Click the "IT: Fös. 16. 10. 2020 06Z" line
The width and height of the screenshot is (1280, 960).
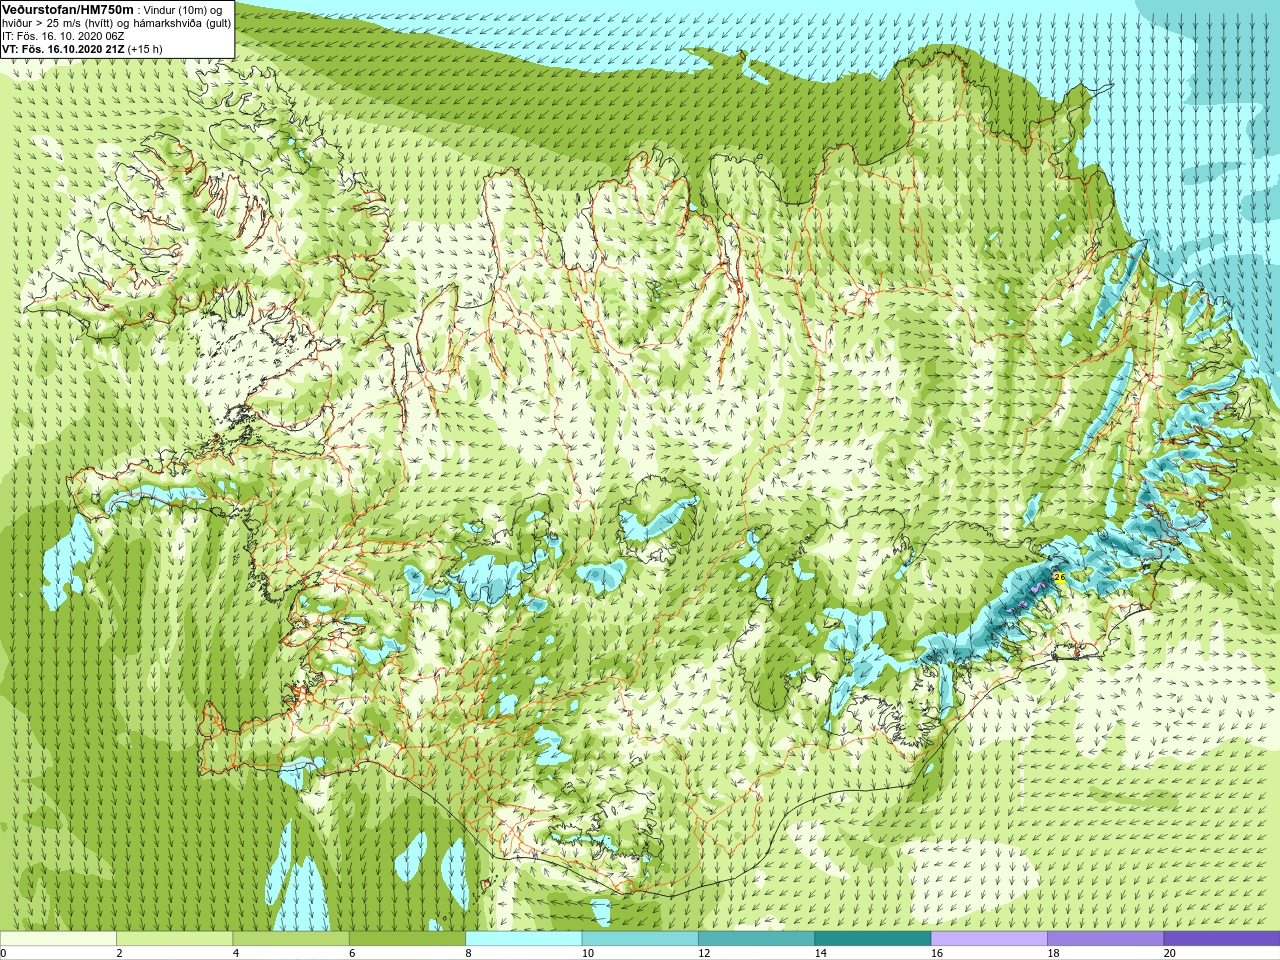(x=63, y=36)
